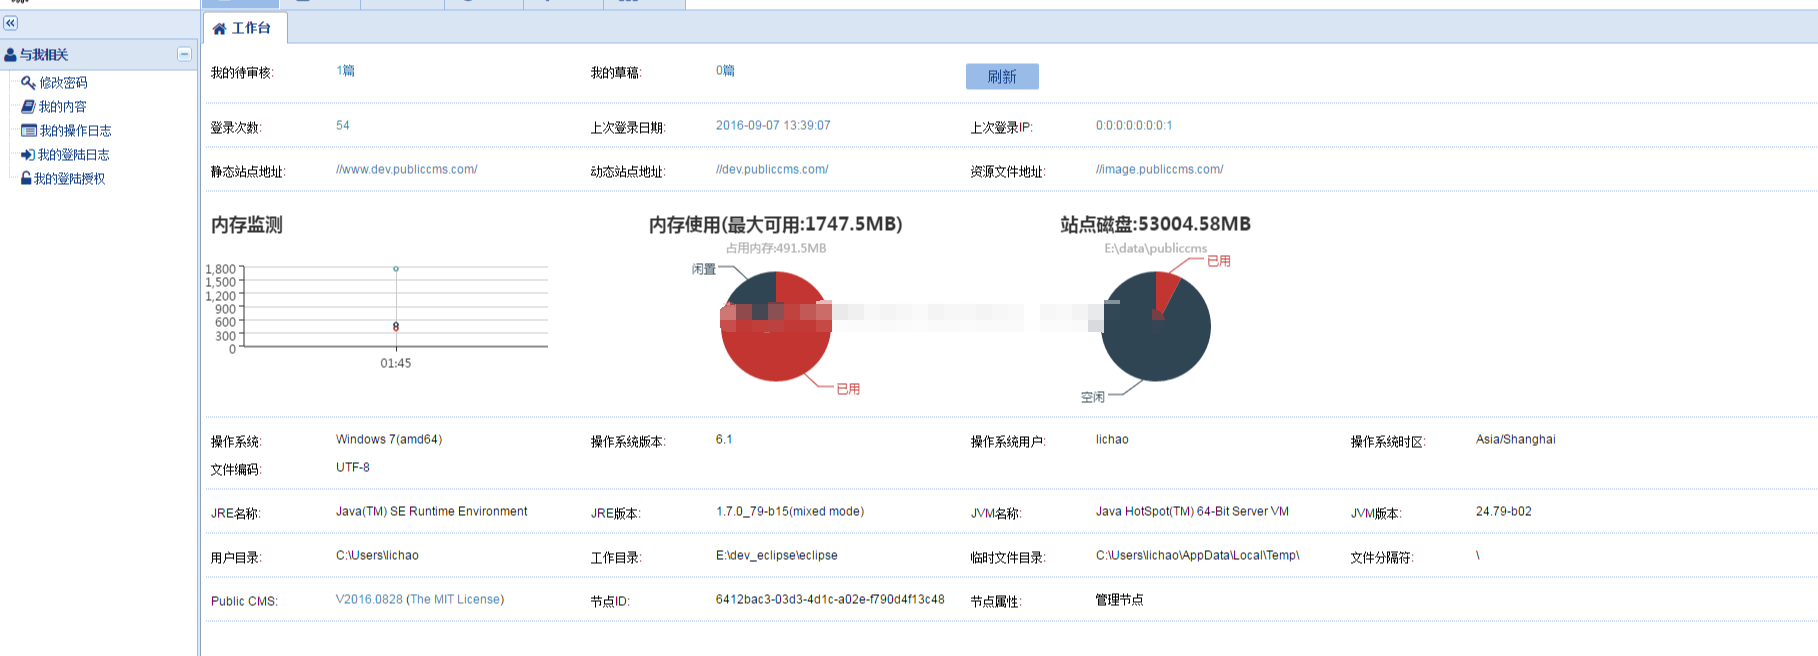This screenshot has width=1818, height=656.
Task: Click the sign-in icon for 我的登陆日志
Action: 28,155
